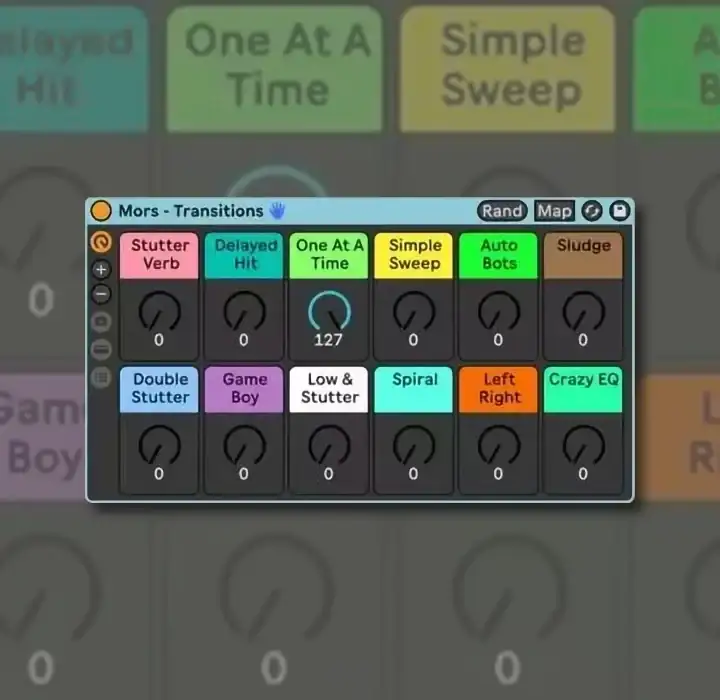Click the 0 value under Stutter Verb
Viewport: 720px width, 700px height.
[159, 340]
